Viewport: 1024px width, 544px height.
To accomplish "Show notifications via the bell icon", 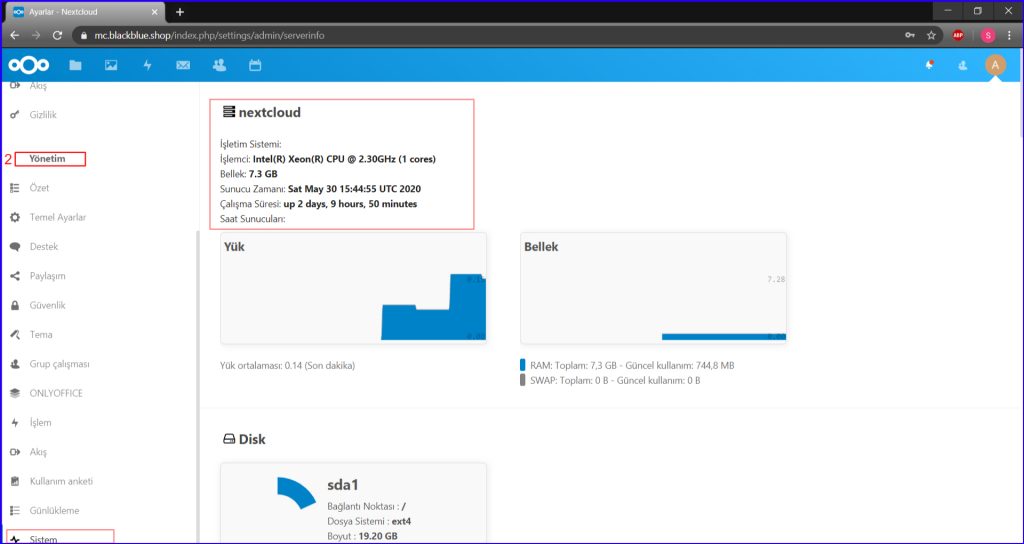I will point(929,65).
